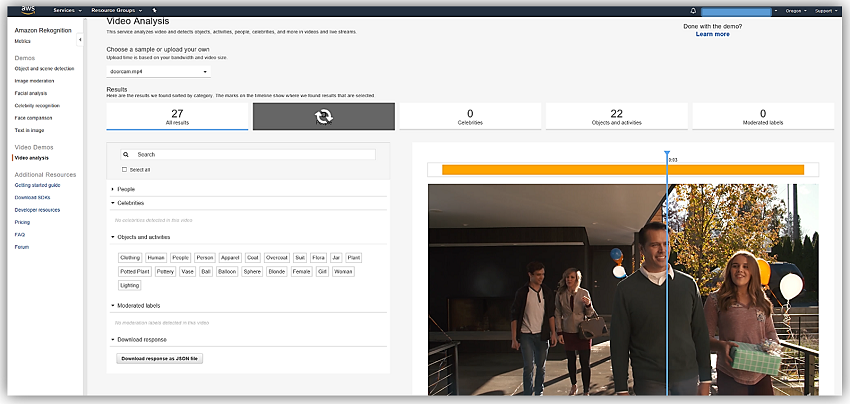Screen dimensions: 850x404
Task: Click the refresh icon tile in results
Action: tap(322, 116)
